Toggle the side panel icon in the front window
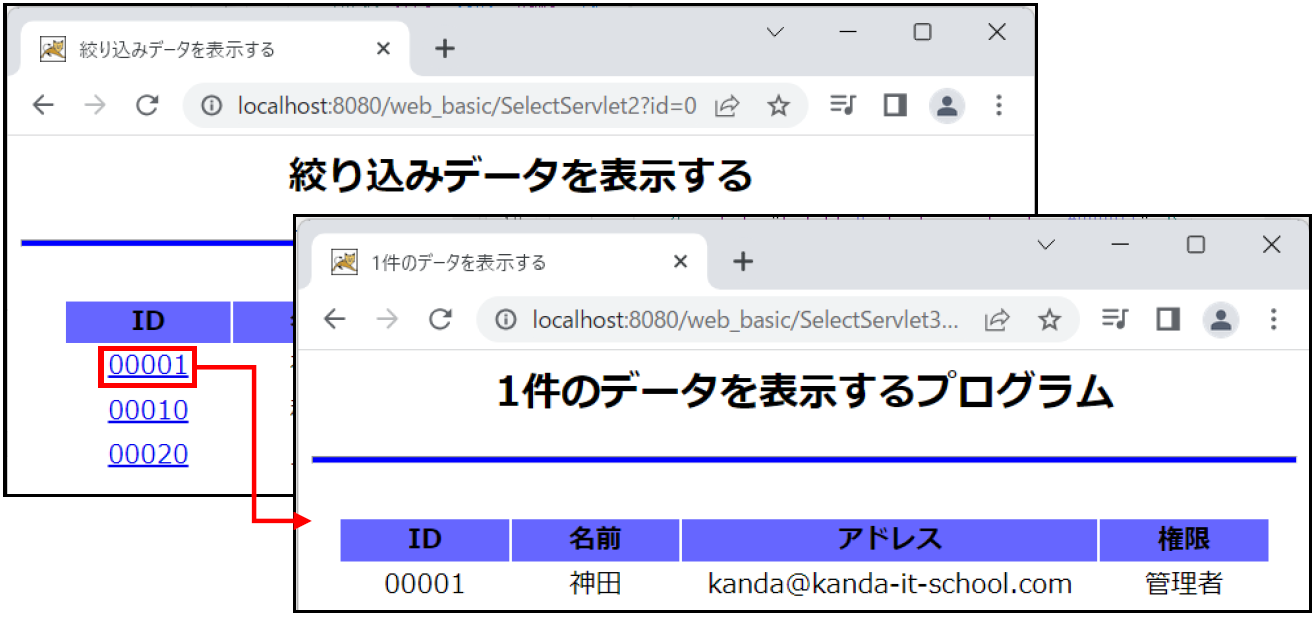Viewport: 1316px width, 618px height. point(1167,319)
